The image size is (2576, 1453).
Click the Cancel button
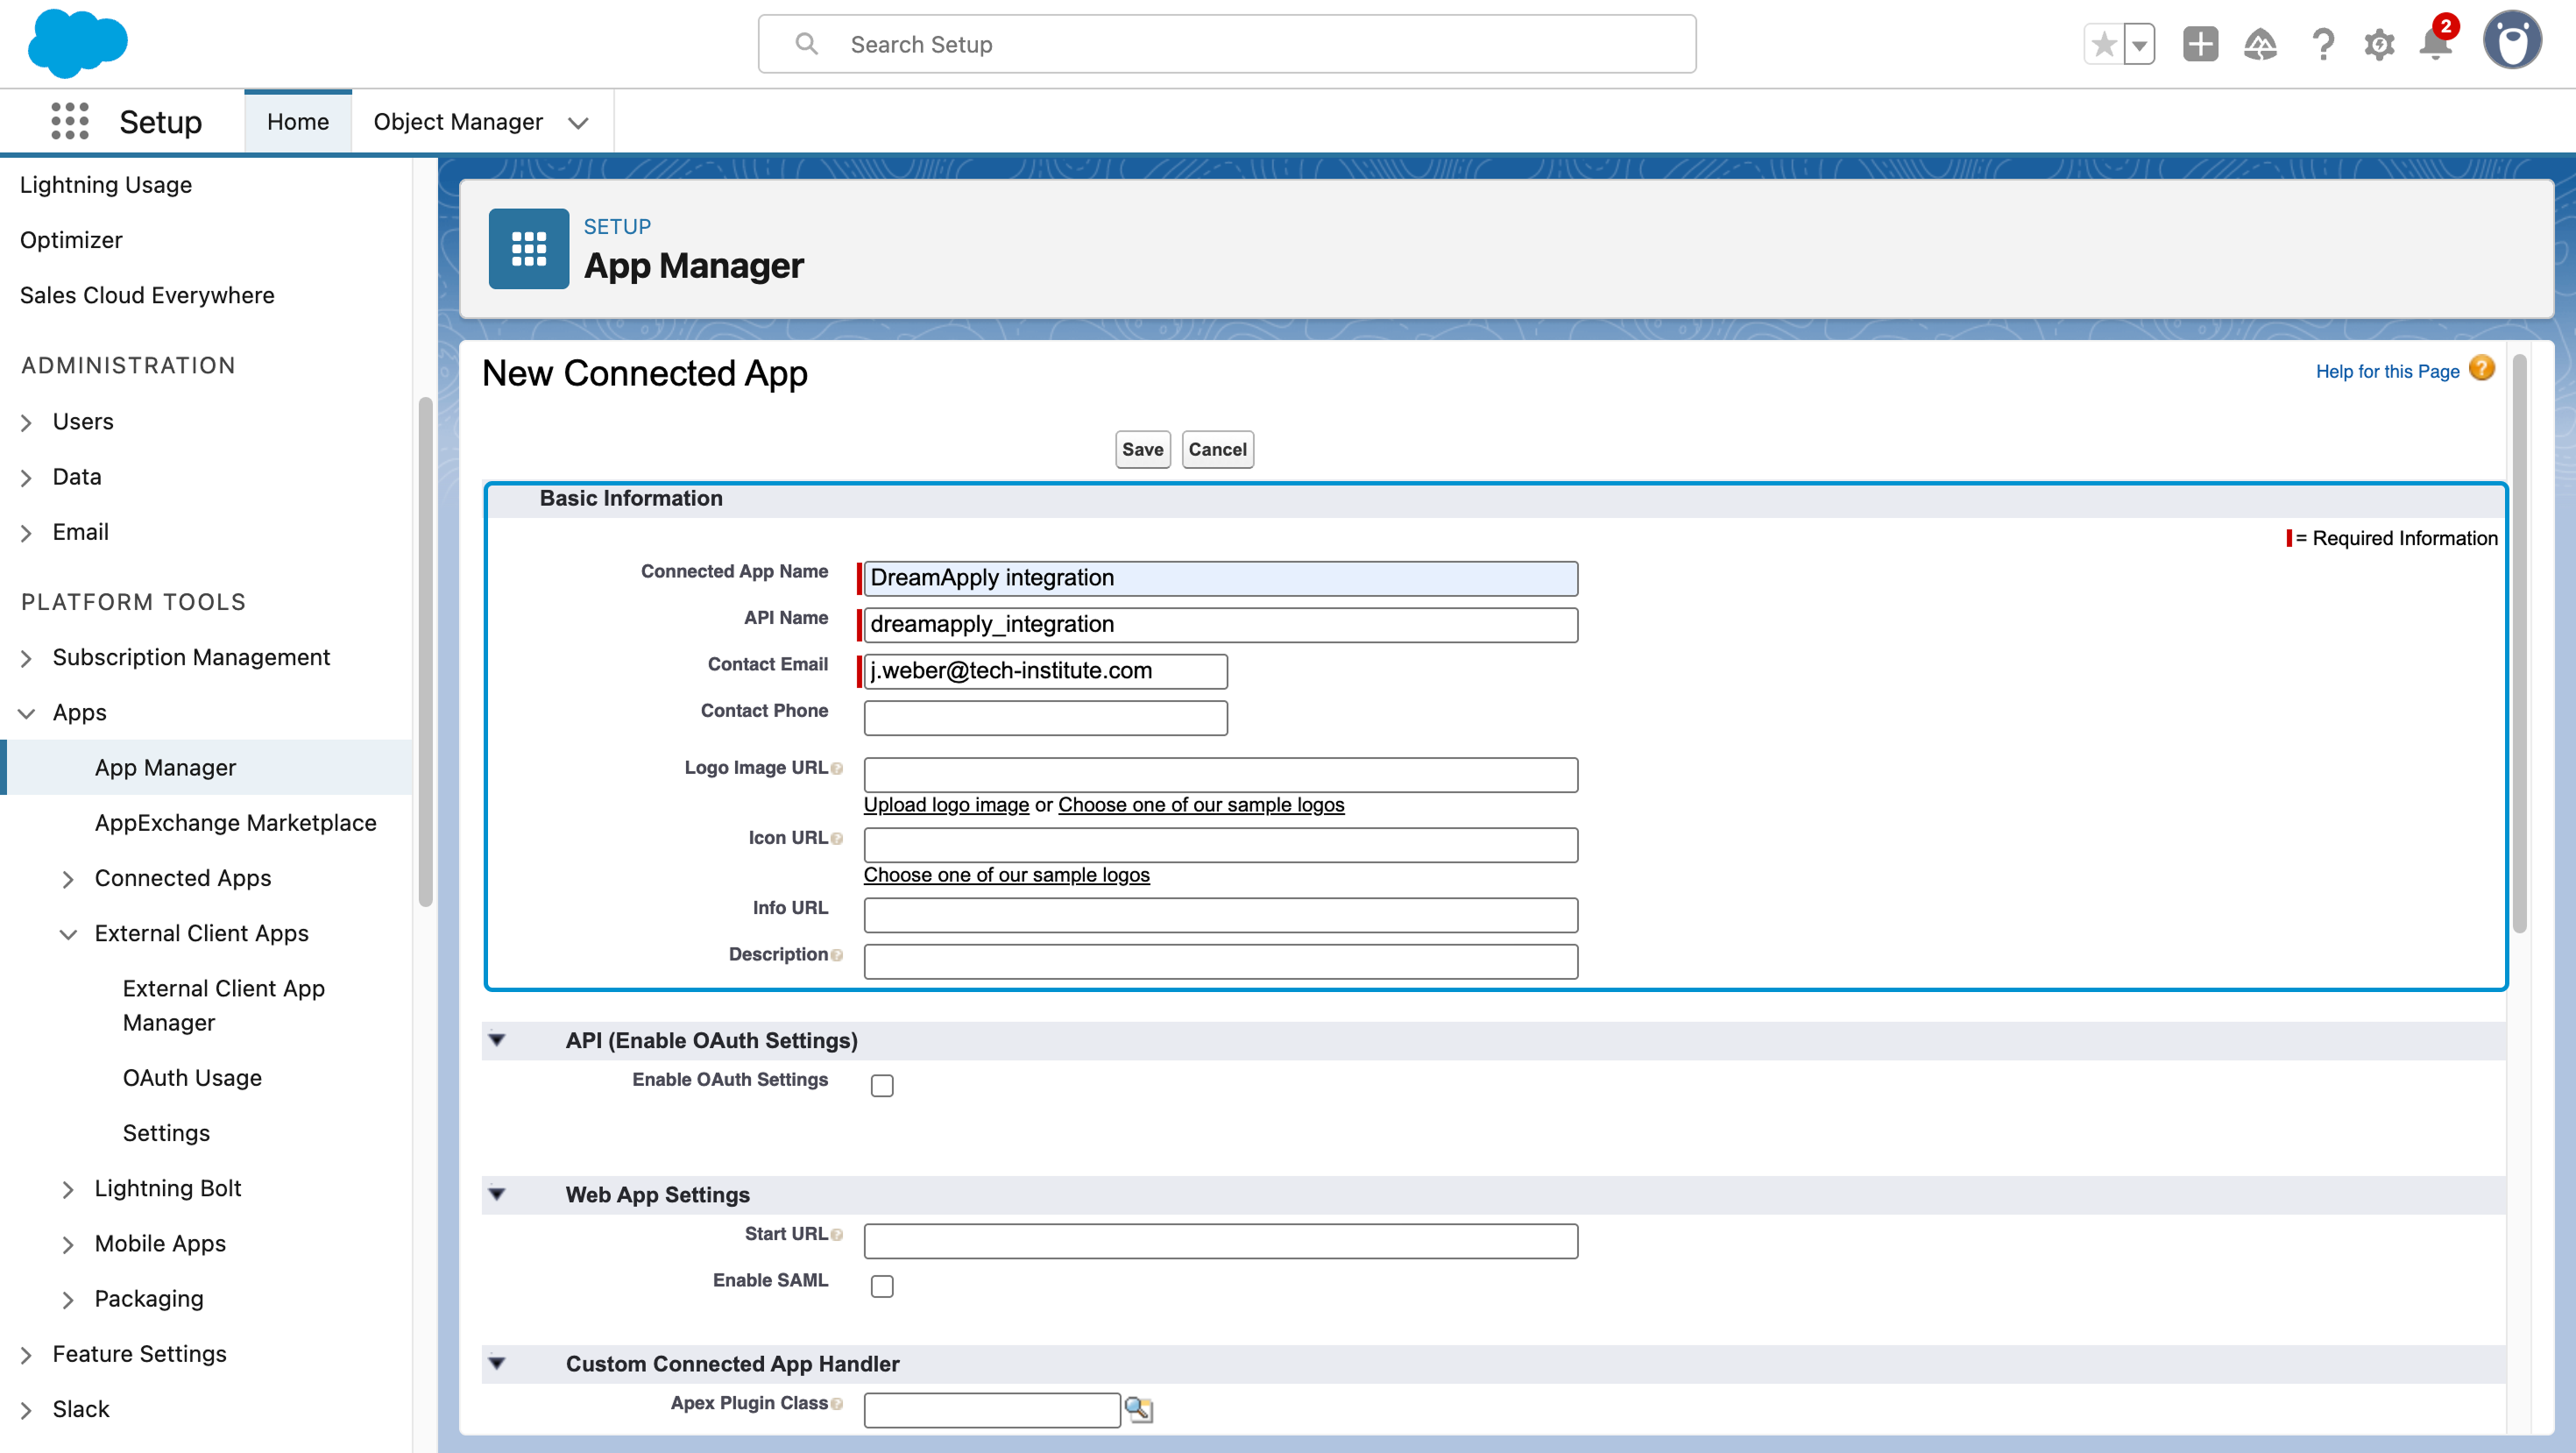[1217, 449]
